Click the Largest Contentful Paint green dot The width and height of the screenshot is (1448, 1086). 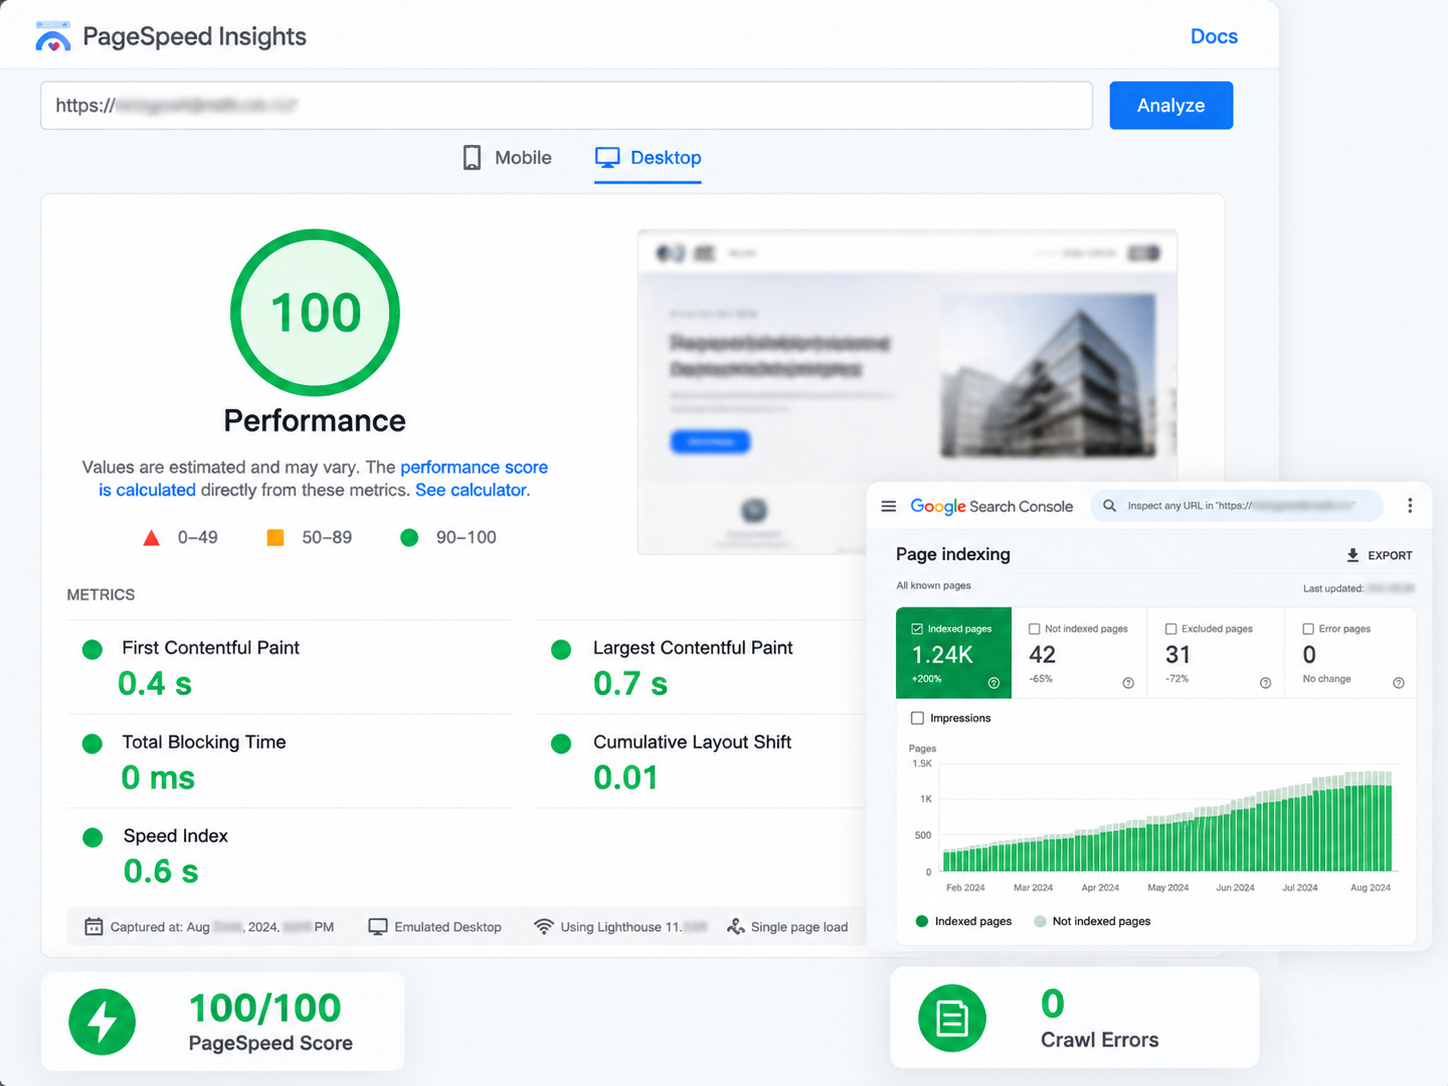[561, 650]
